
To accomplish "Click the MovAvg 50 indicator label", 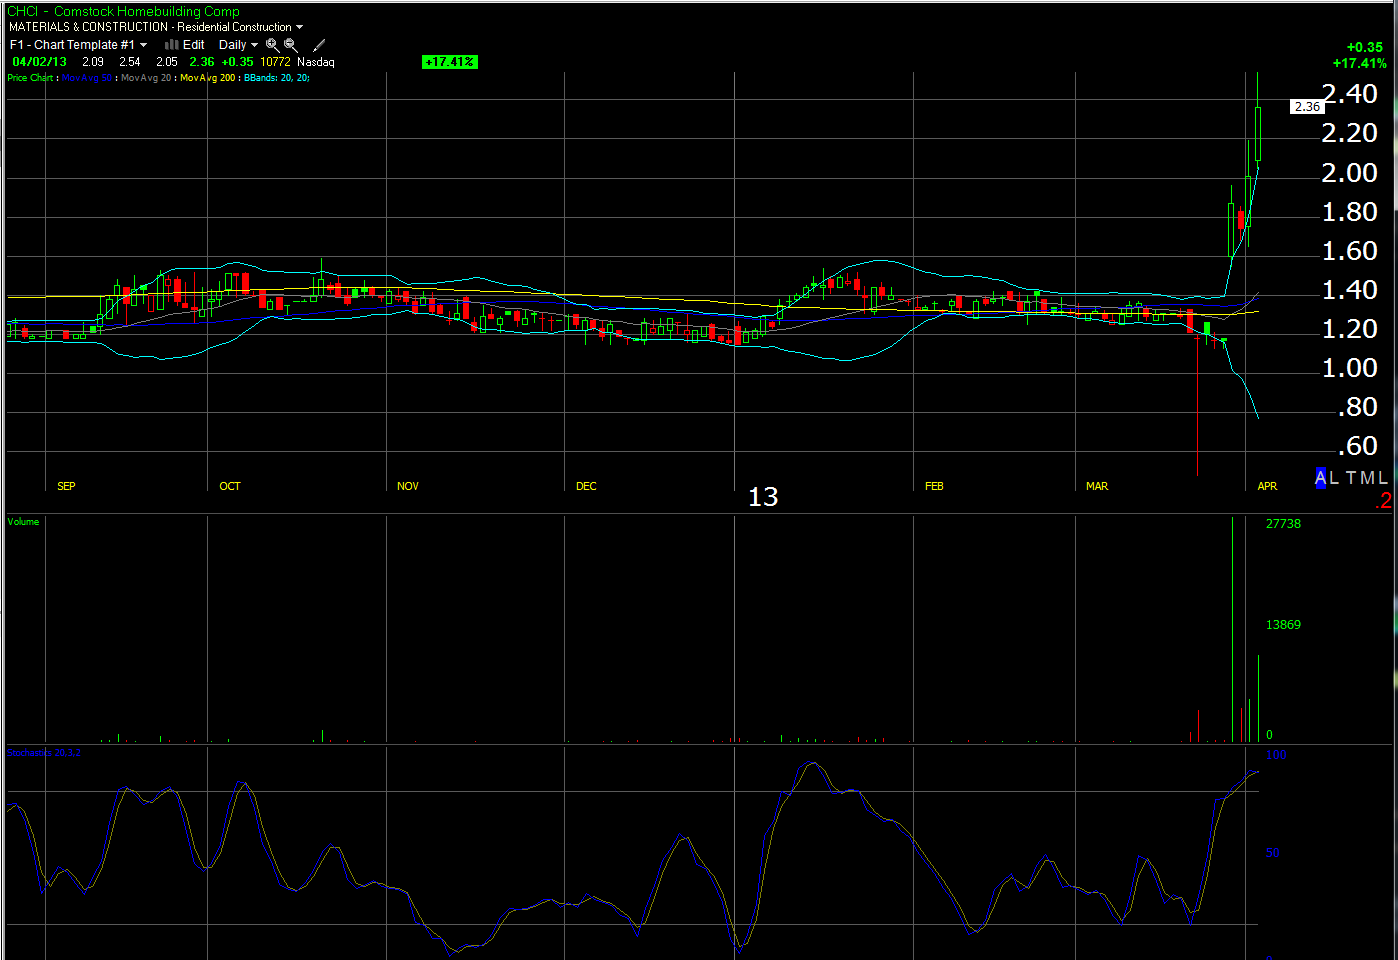I will [87, 78].
